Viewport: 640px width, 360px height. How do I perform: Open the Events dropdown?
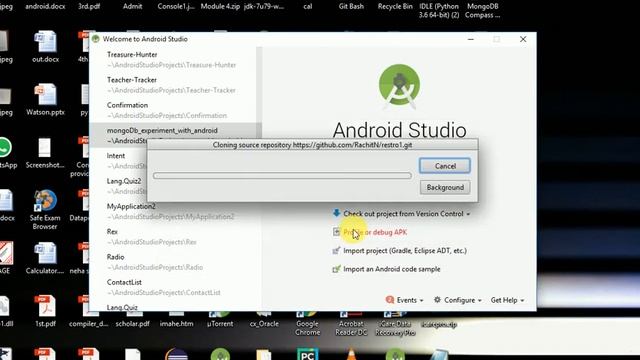(410, 300)
